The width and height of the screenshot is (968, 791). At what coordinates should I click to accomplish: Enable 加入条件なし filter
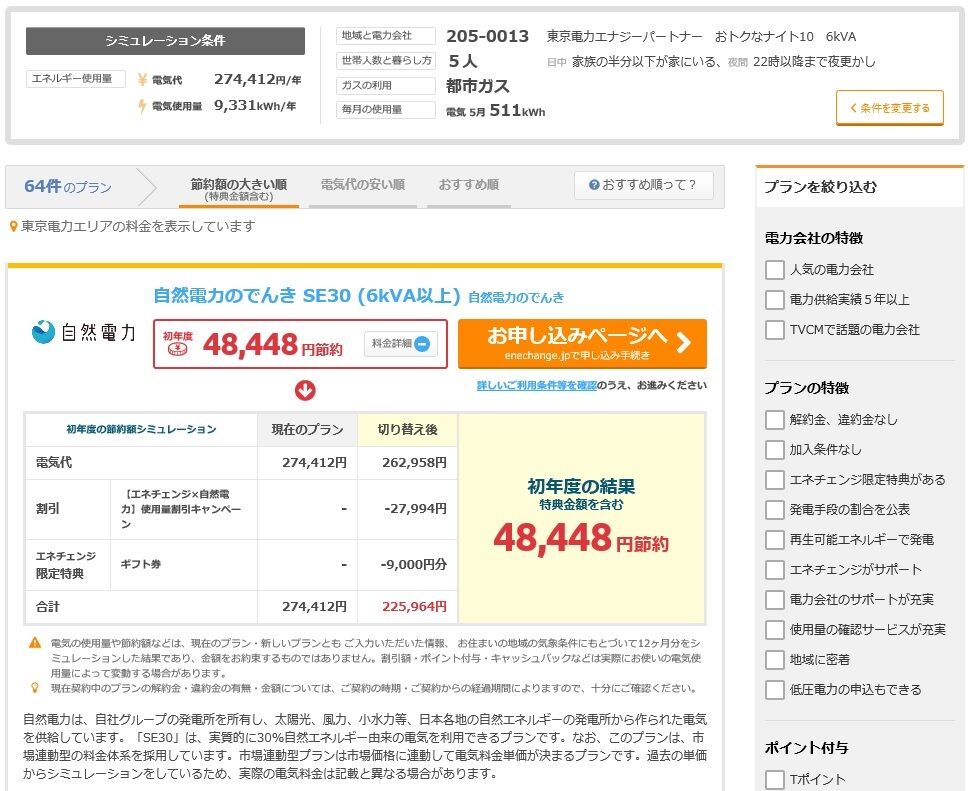point(775,450)
